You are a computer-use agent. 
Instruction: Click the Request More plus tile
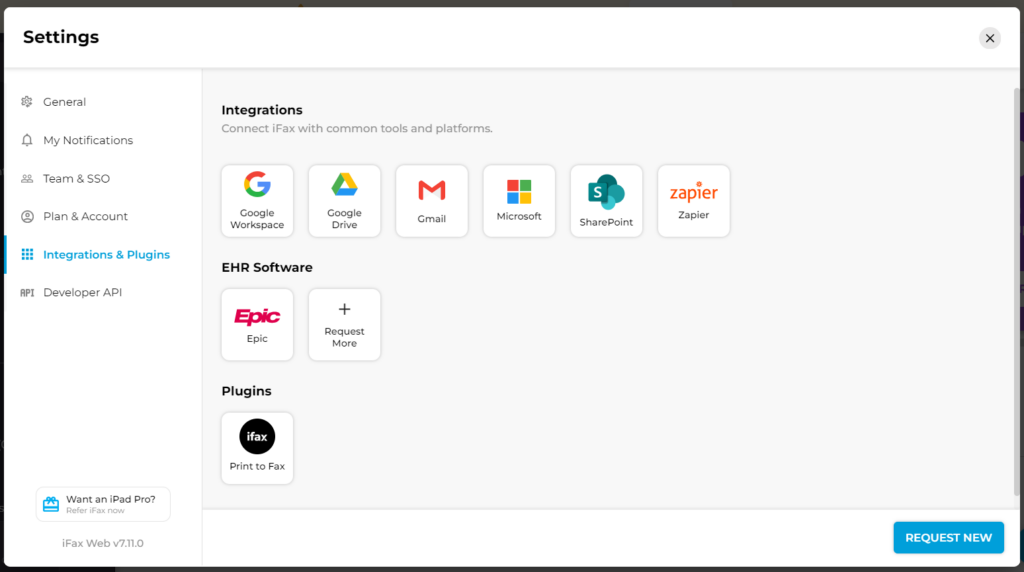pyautogui.click(x=344, y=324)
